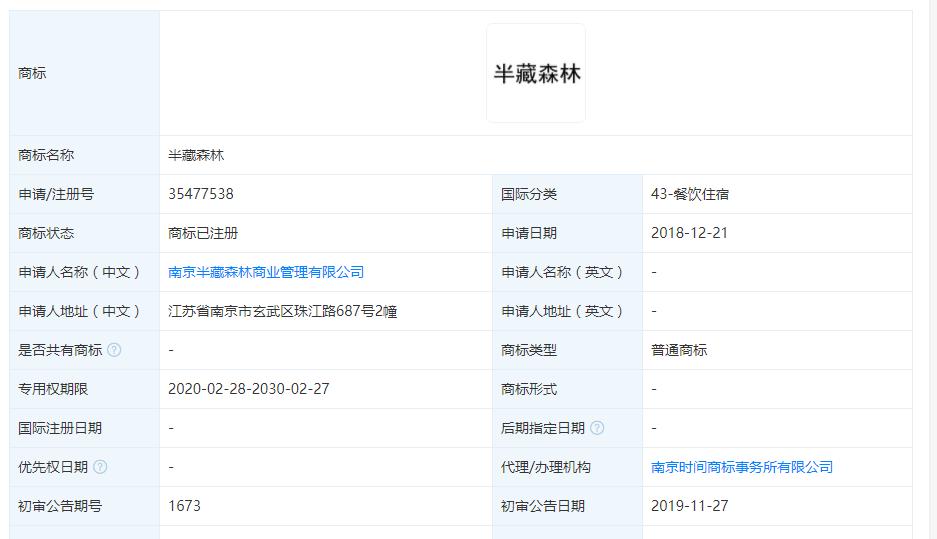
Task: Click the 商标状态 label
Action: click(46, 233)
